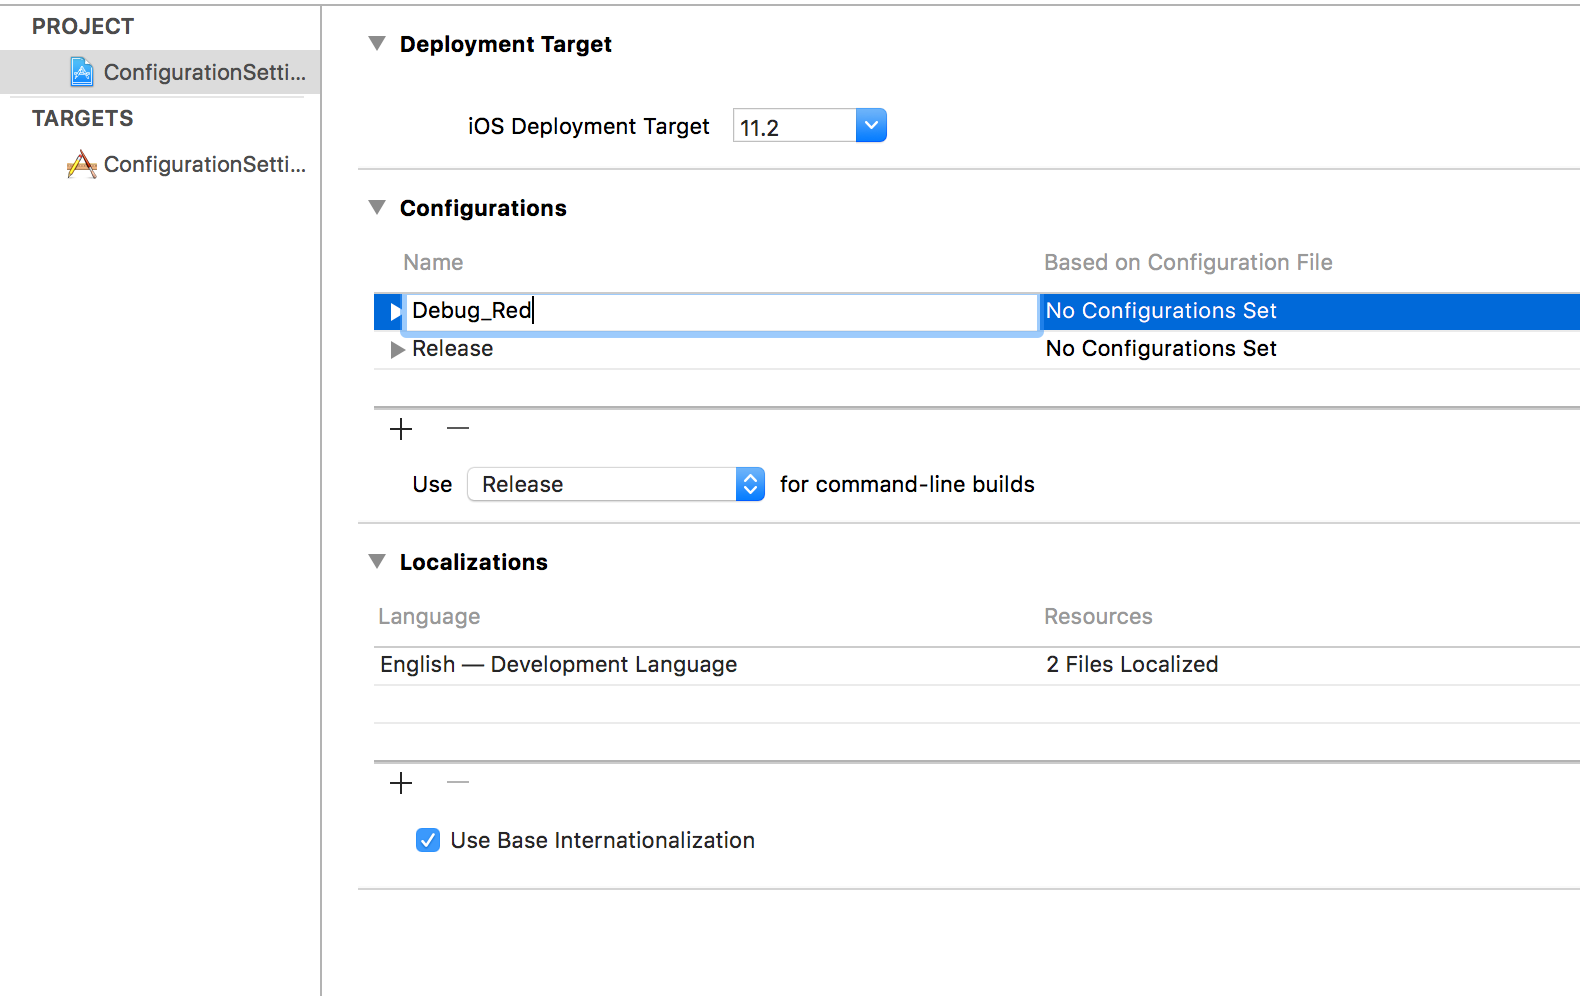Click the Debug_Red name text field
Image resolution: width=1580 pixels, height=996 pixels.
click(721, 311)
